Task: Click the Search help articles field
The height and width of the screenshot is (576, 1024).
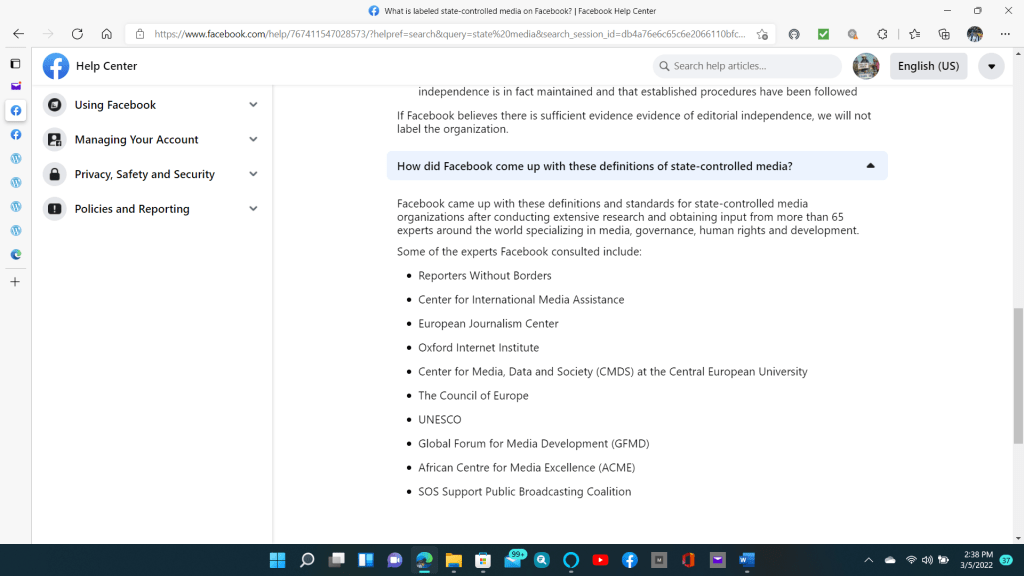Action: tap(755, 66)
